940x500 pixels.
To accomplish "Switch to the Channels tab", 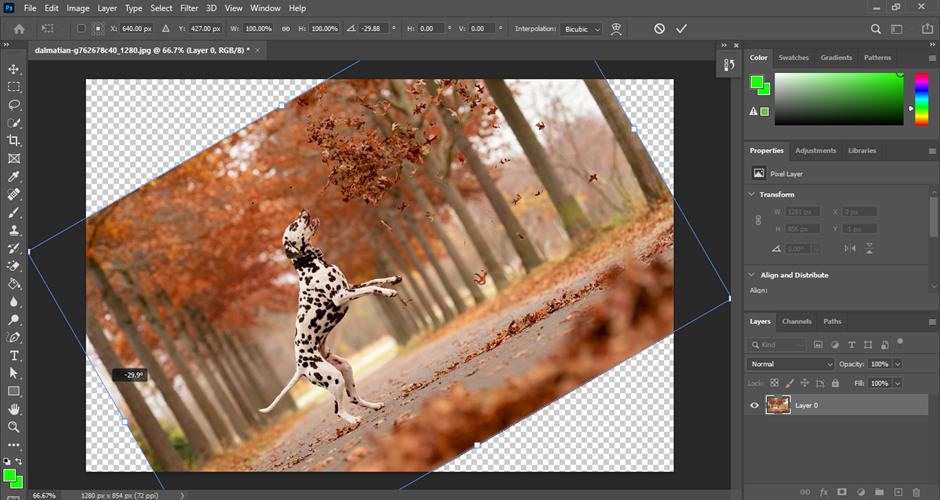I will (x=796, y=321).
